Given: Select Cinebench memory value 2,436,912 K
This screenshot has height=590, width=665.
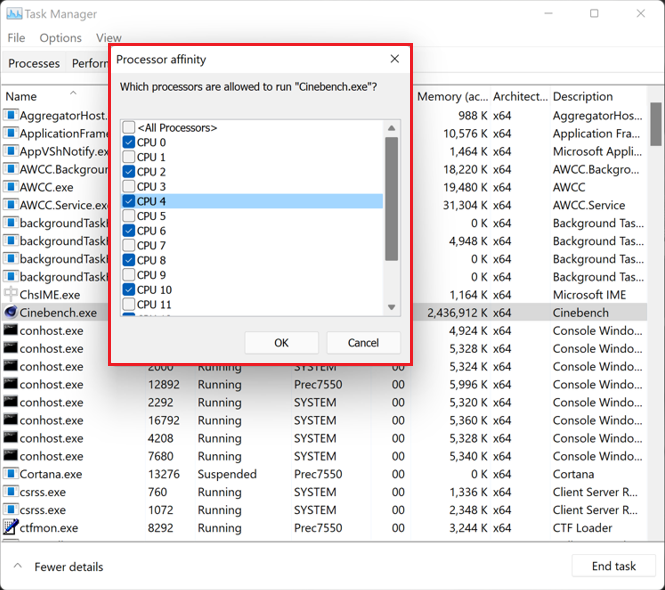Looking at the screenshot, I should (x=457, y=313).
